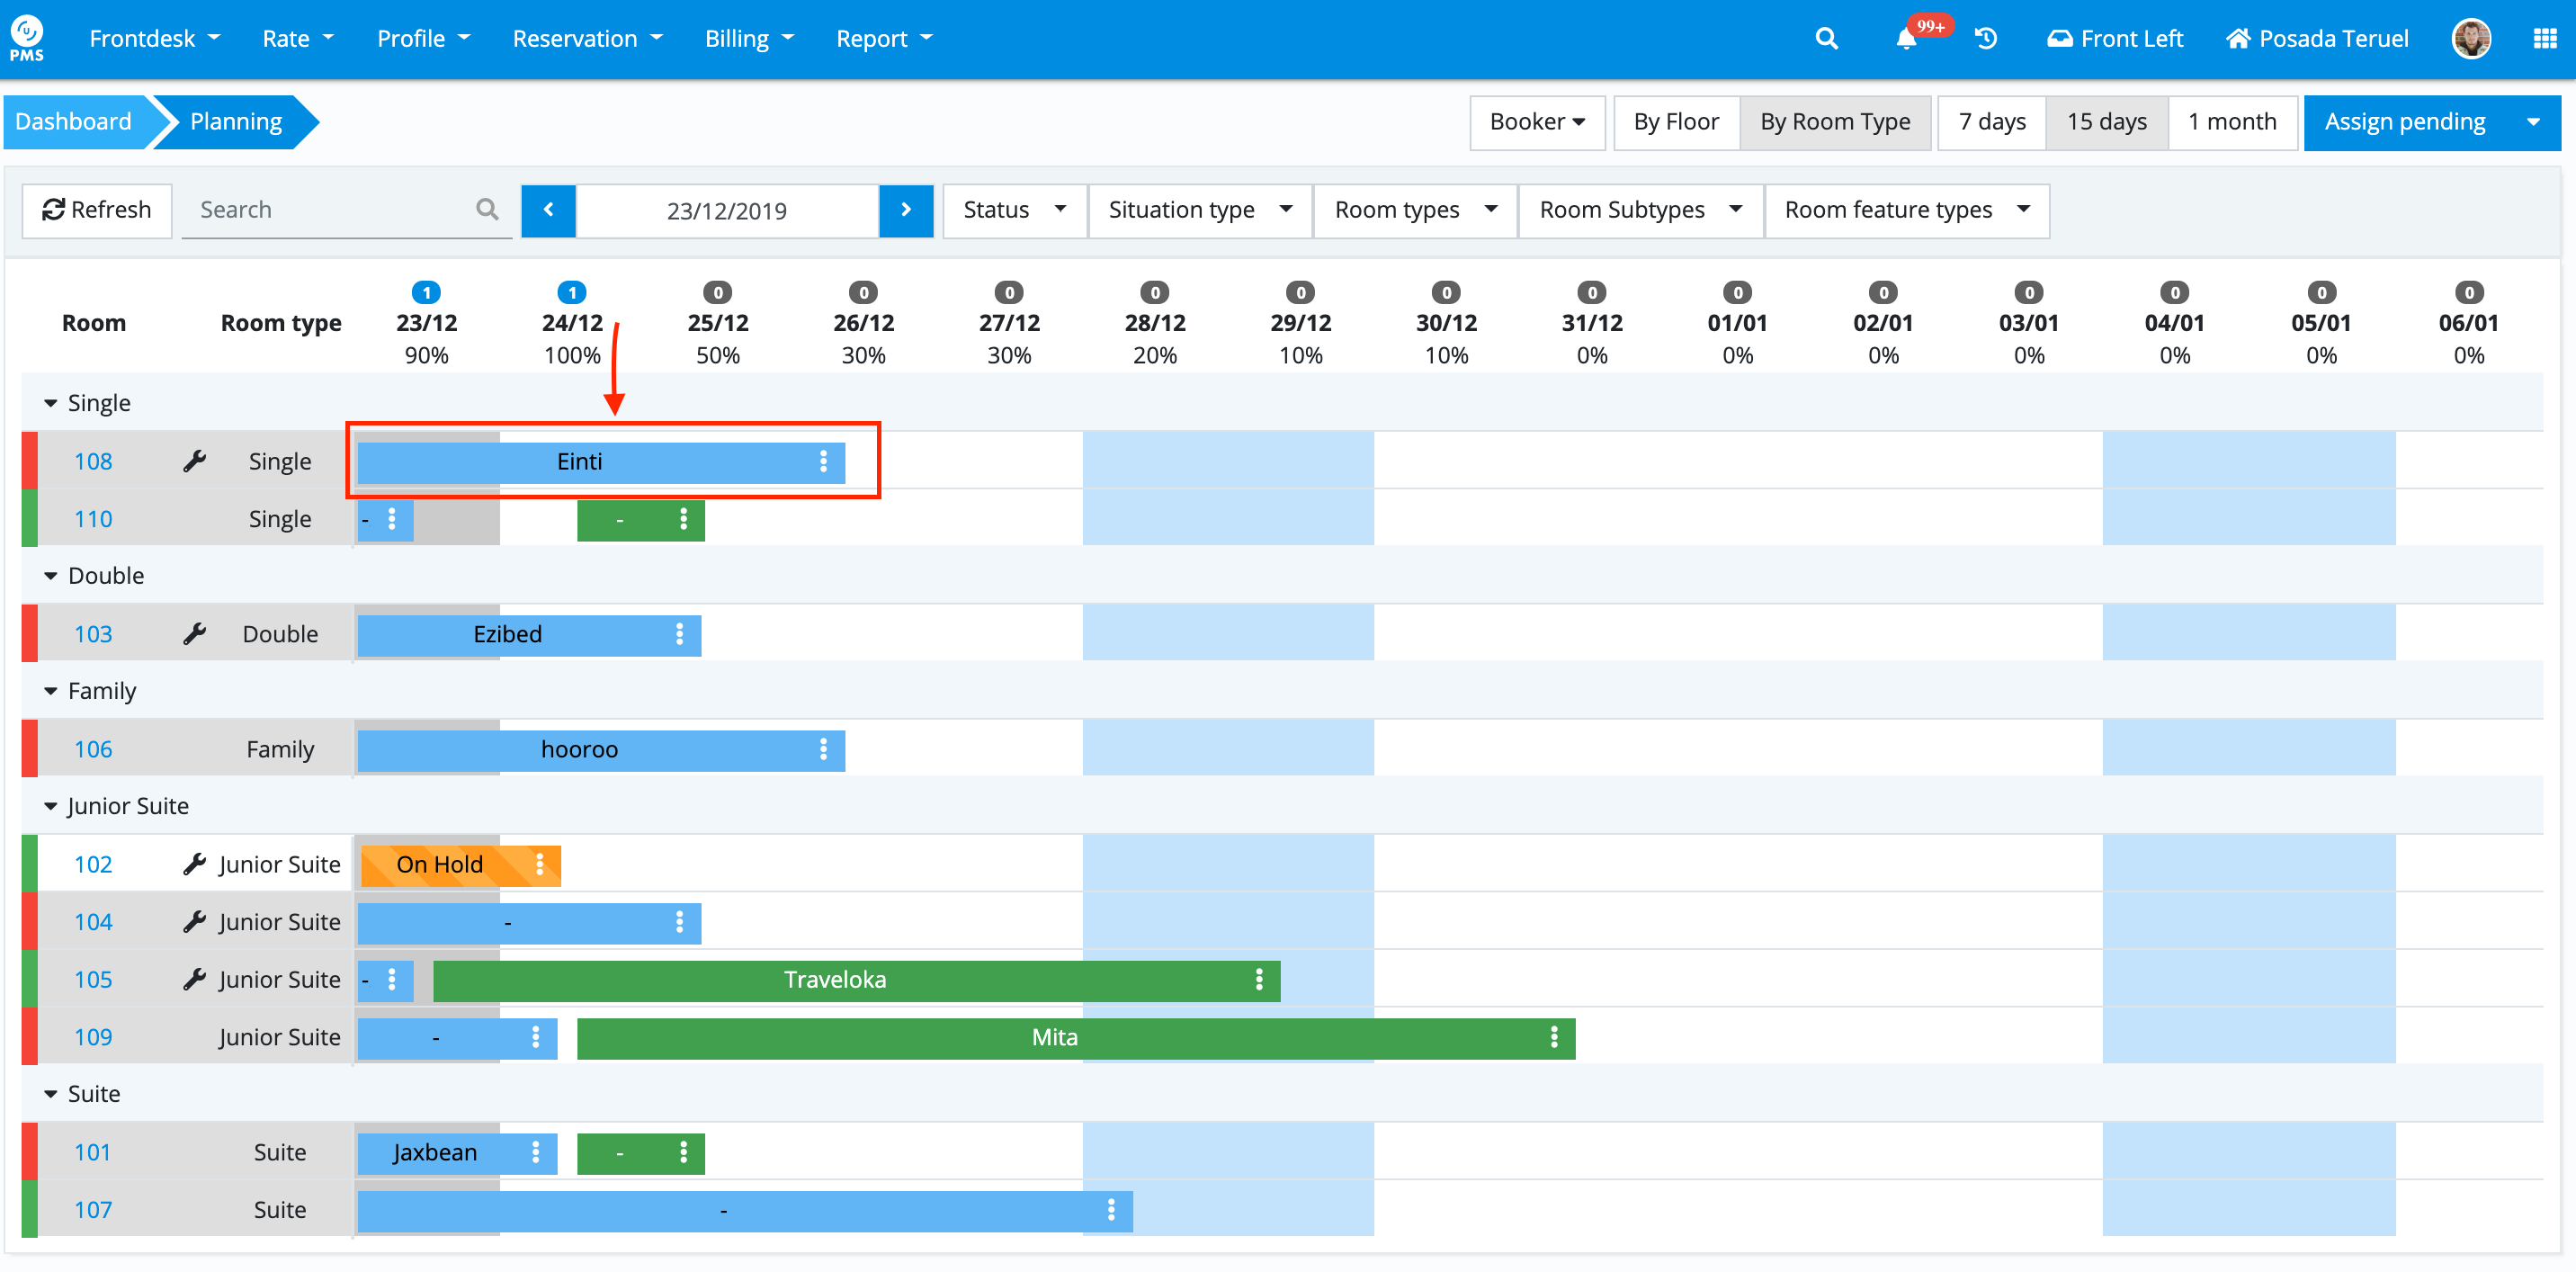The height and width of the screenshot is (1272, 2576).
Task: Click the user avatar picture
Action: tap(2471, 39)
